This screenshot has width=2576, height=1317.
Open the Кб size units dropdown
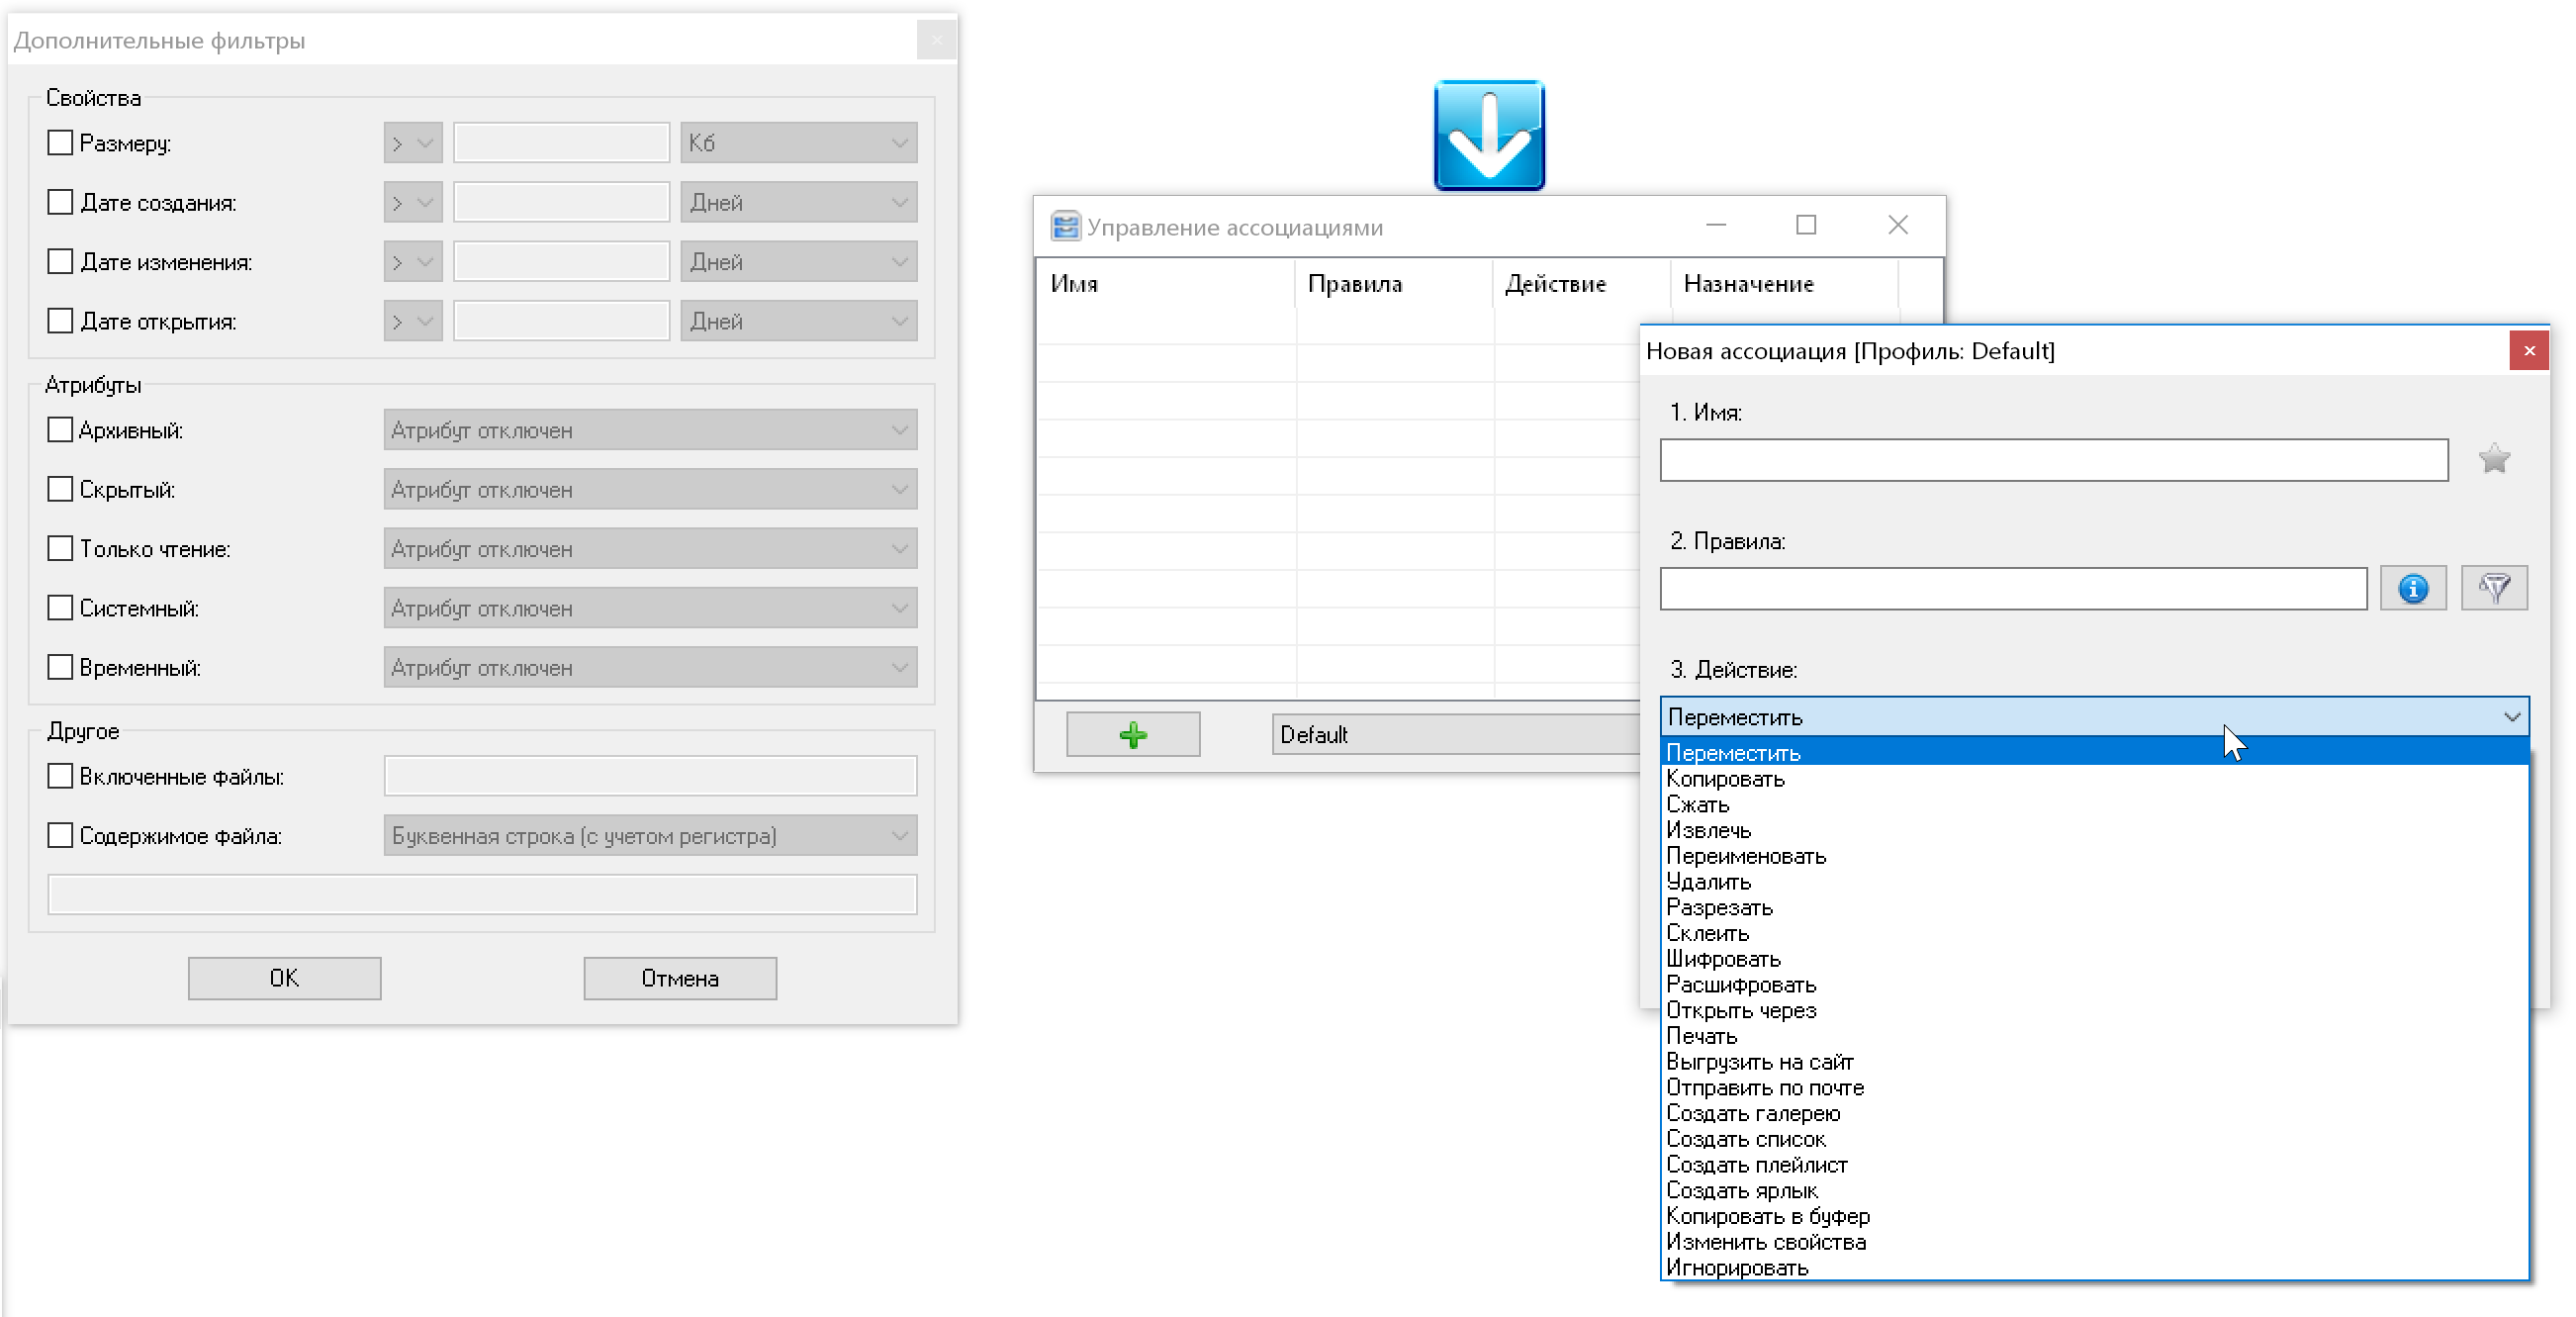coord(798,143)
